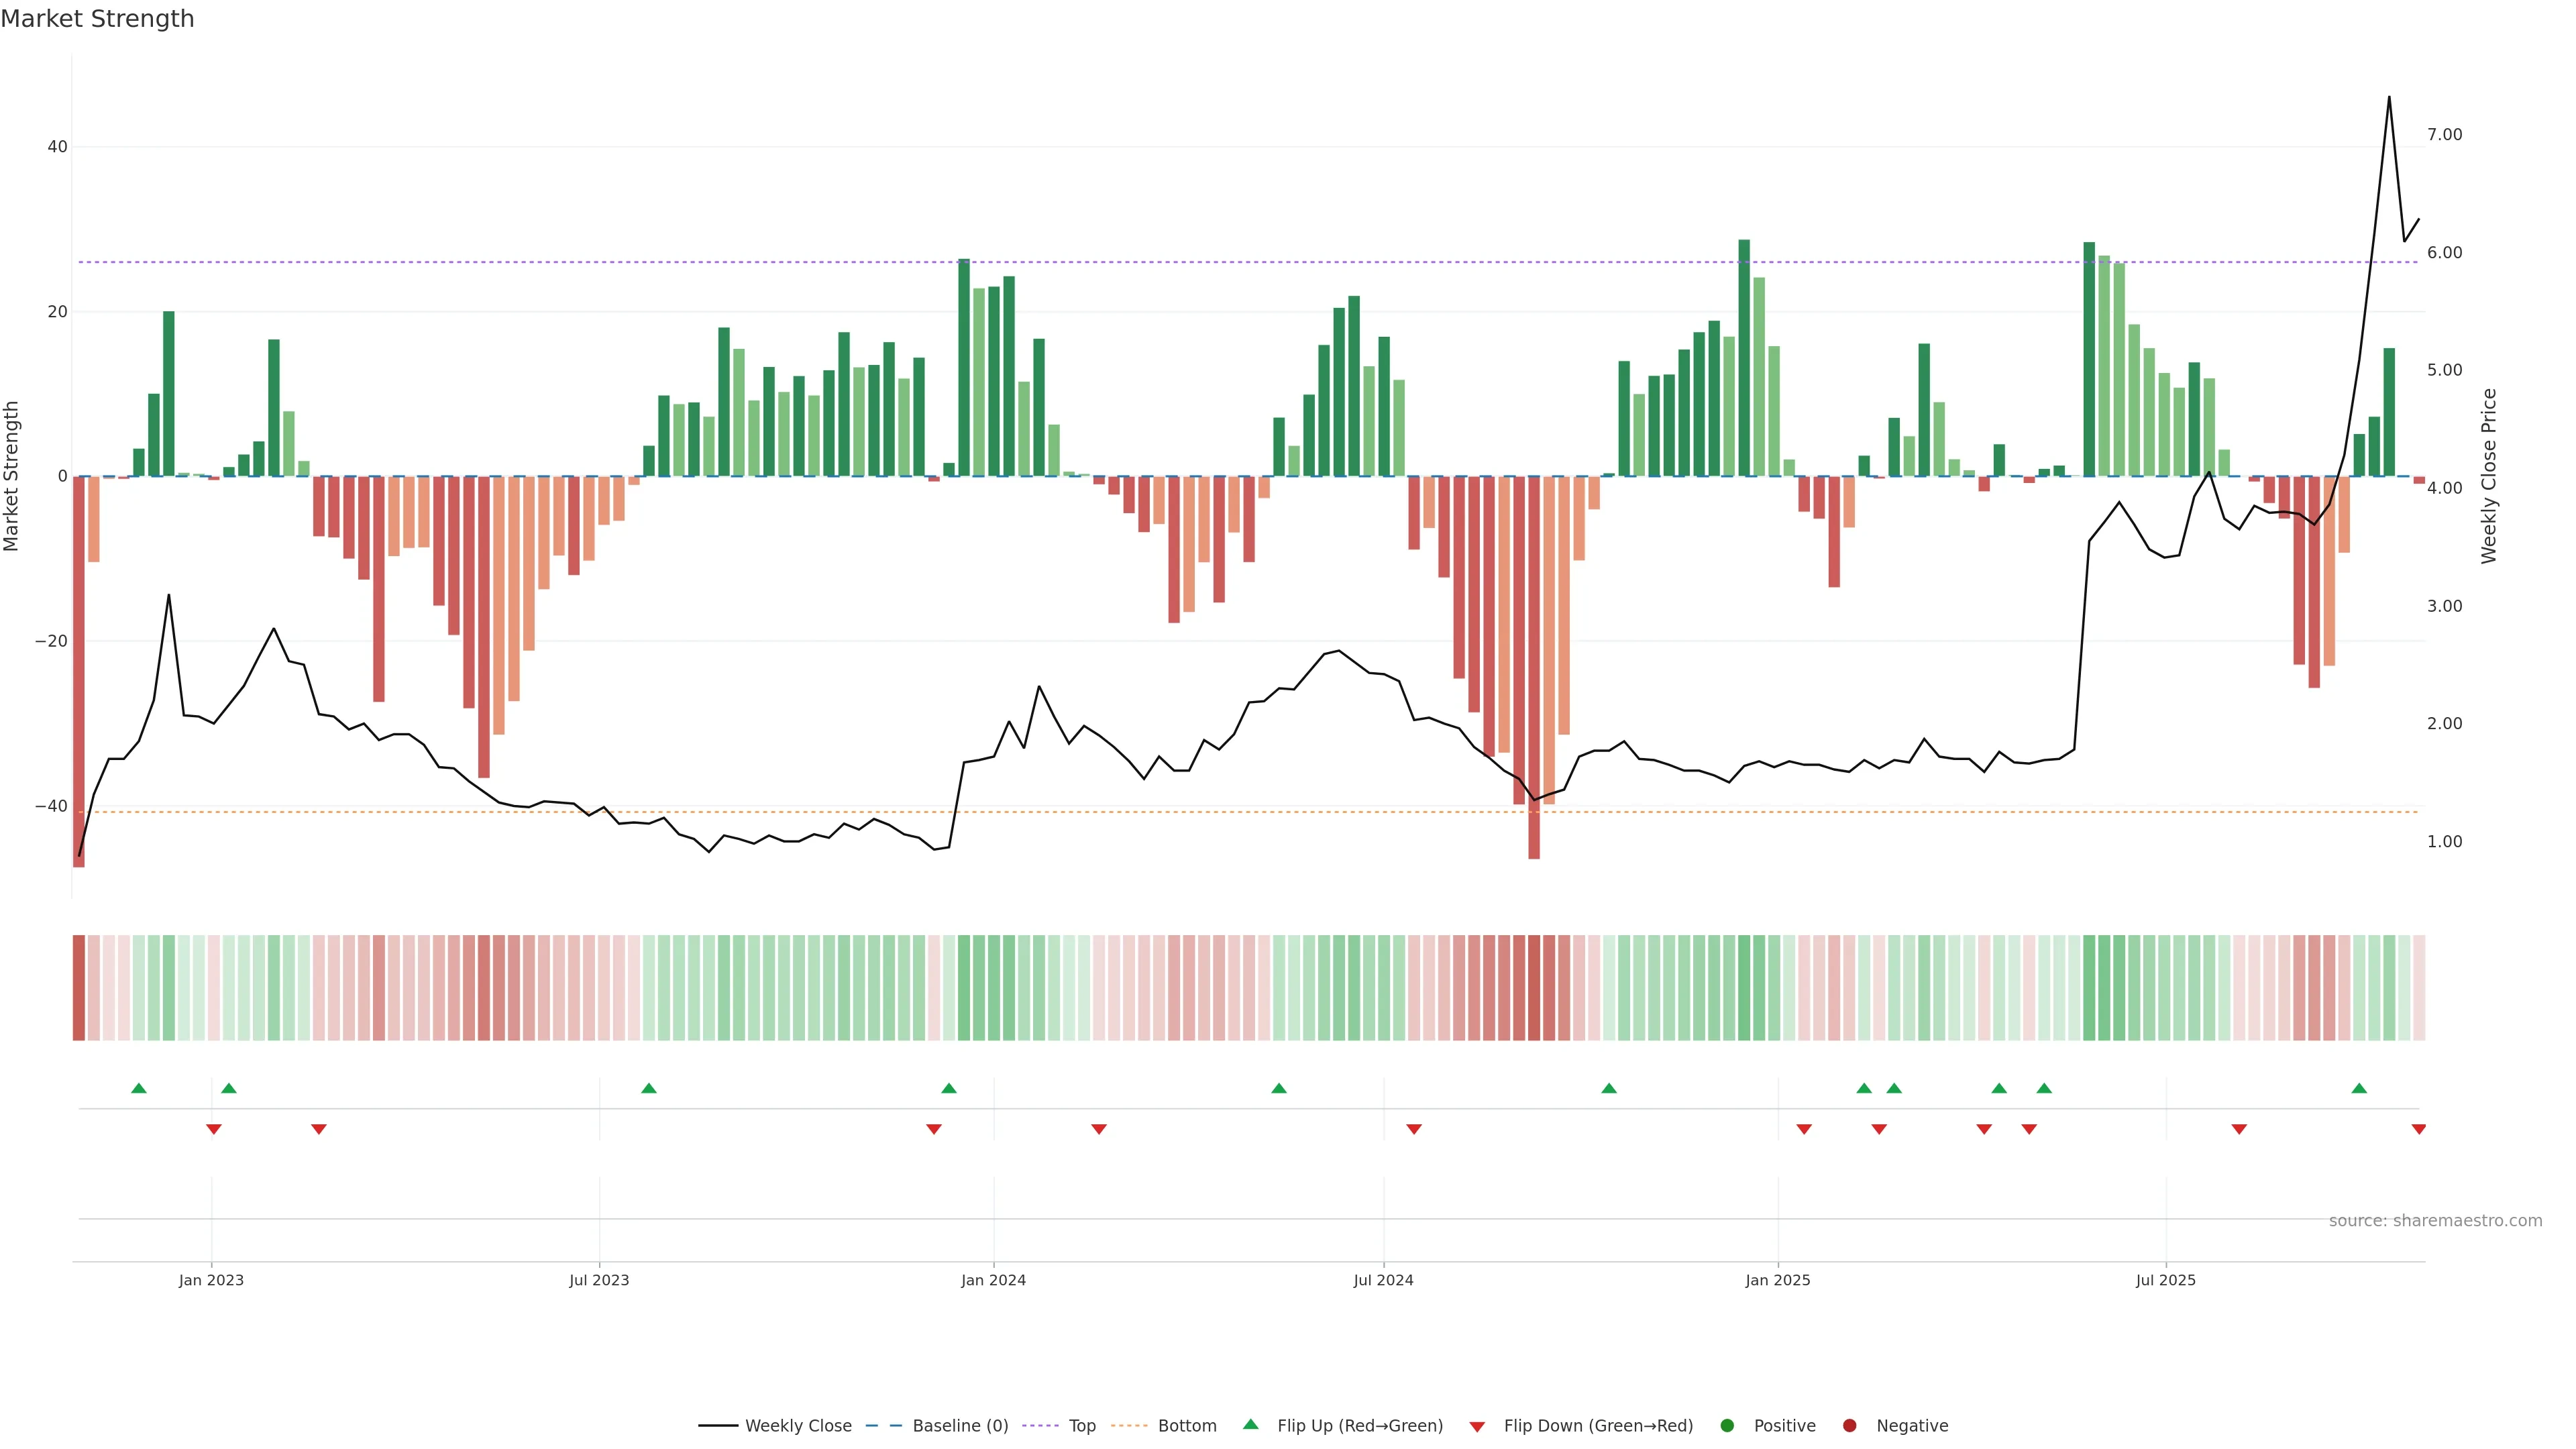This screenshot has width=2576, height=1449.
Task: Click the flip-down triangle right after Jul 2024
Action: tap(1414, 1129)
